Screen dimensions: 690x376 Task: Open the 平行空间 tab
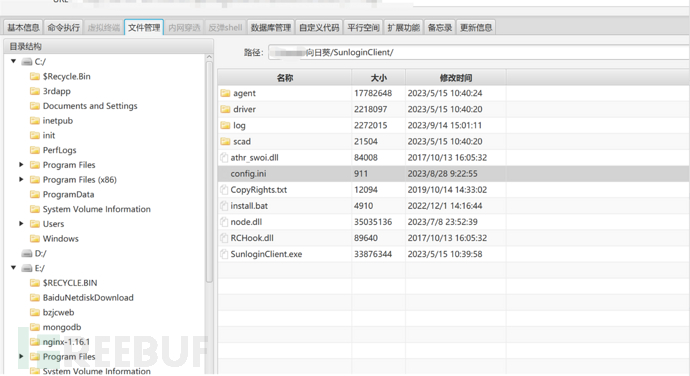[x=363, y=27]
